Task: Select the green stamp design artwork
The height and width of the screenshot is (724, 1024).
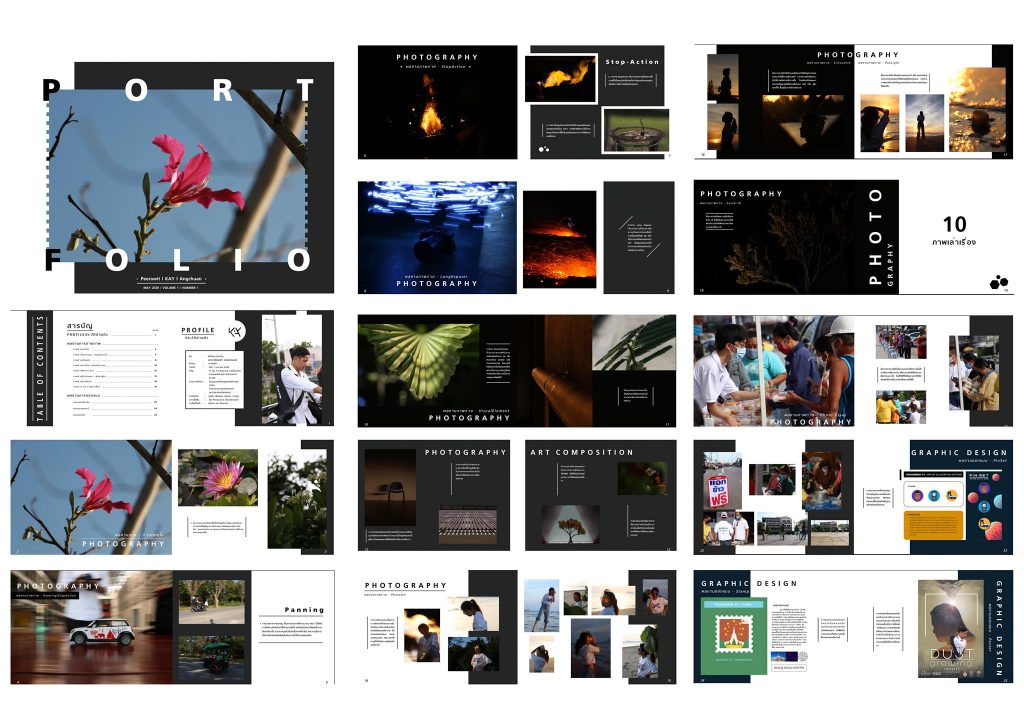Action: [x=739, y=635]
